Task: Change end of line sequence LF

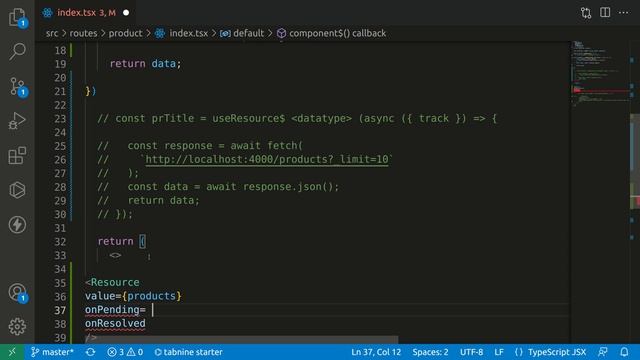Action: pos(499,352)
